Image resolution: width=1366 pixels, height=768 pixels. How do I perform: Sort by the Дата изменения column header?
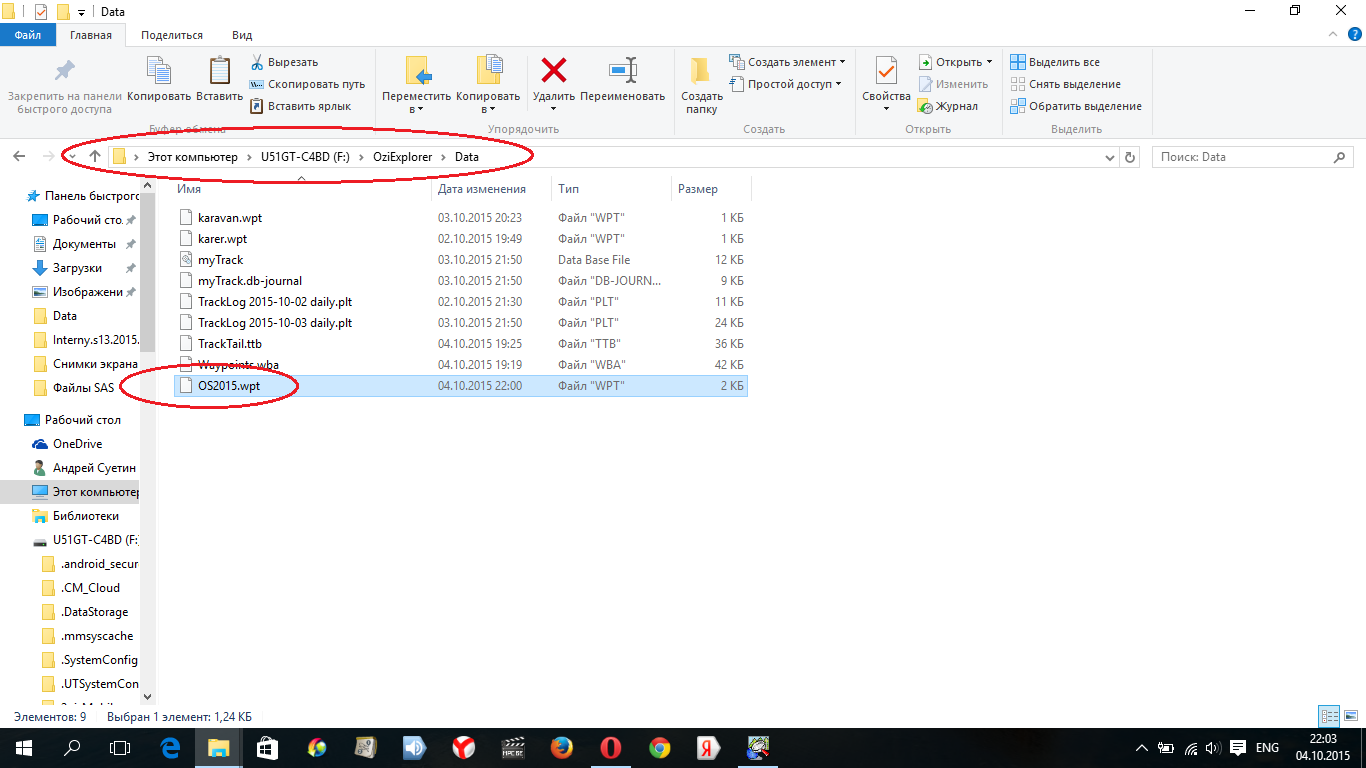tap(482, 189)
